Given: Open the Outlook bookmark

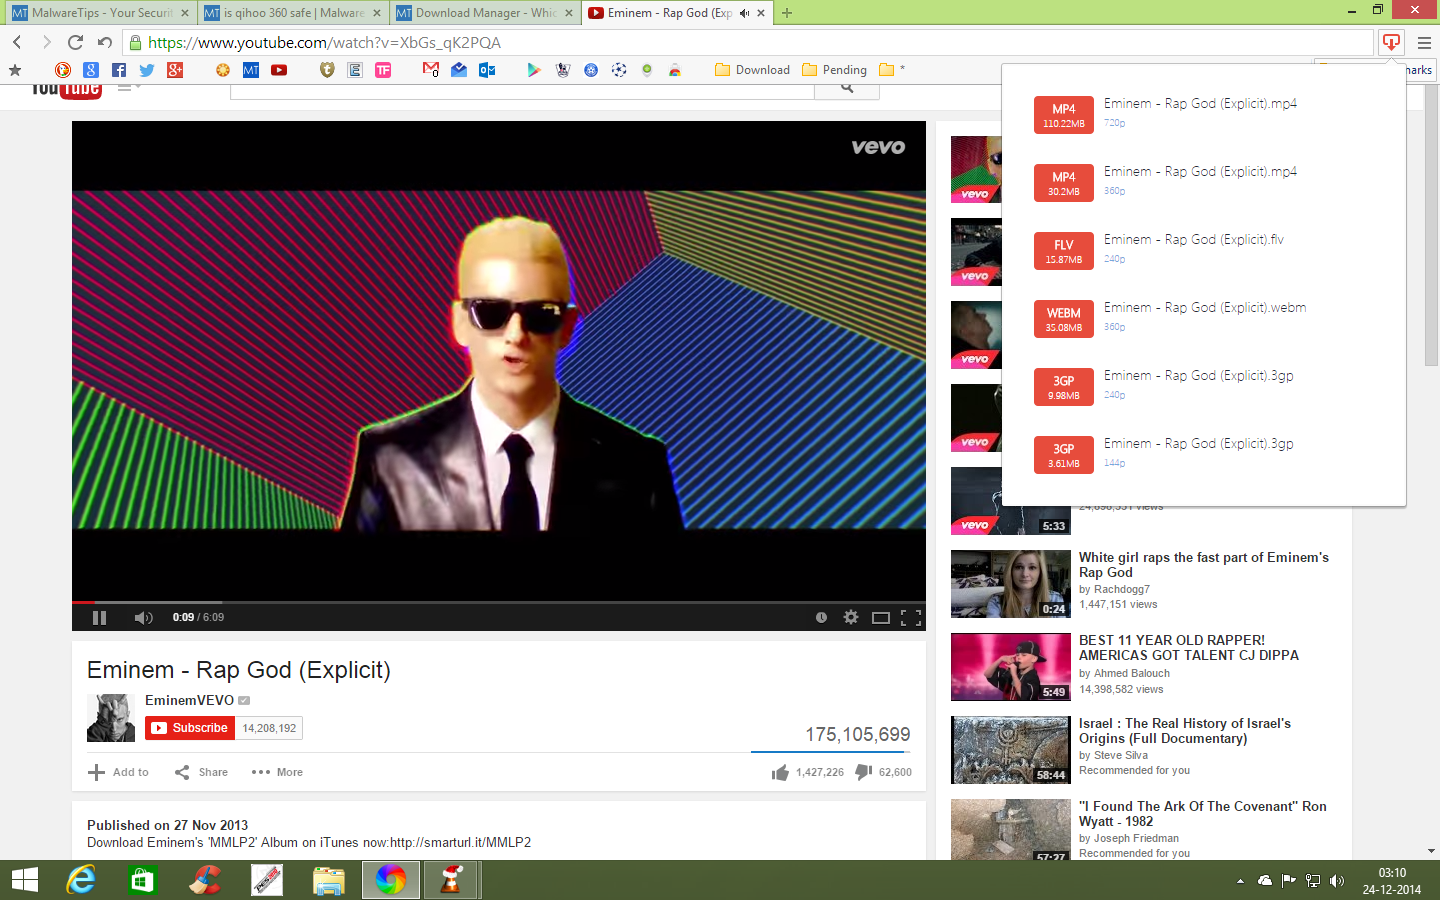Looking at the screenshot, I should pos(487,70).
